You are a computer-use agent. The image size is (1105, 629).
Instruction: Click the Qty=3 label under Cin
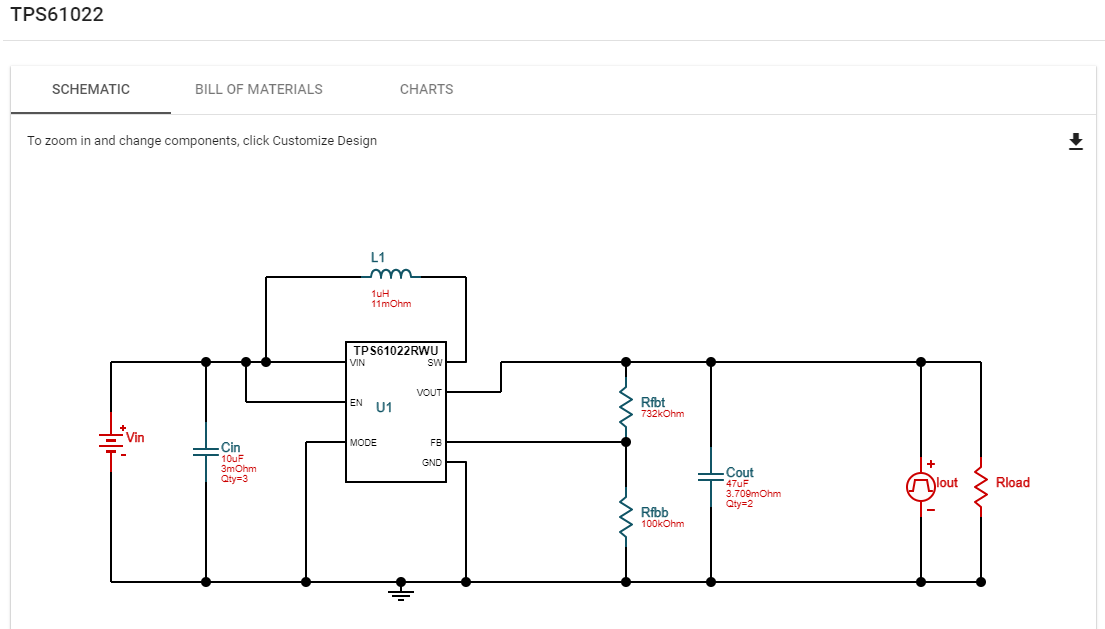pyautogui.click(x=234, y=479)
